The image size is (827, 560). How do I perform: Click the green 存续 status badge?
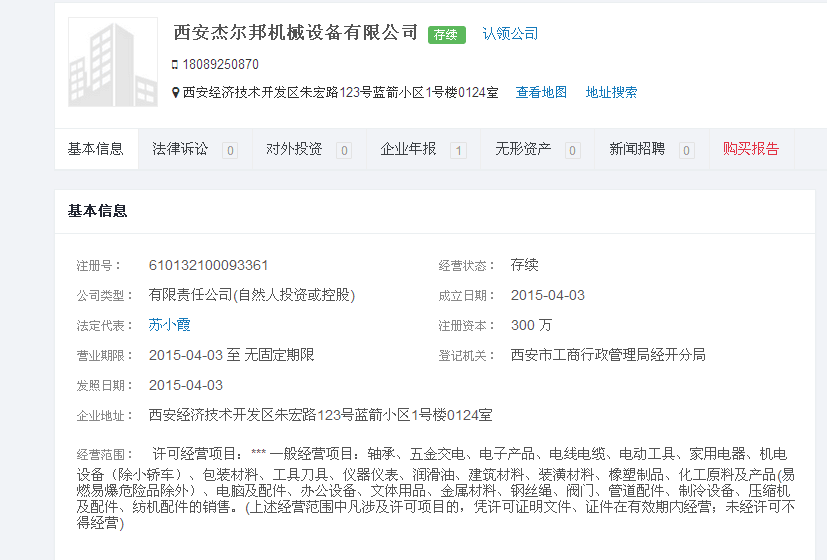447,34
